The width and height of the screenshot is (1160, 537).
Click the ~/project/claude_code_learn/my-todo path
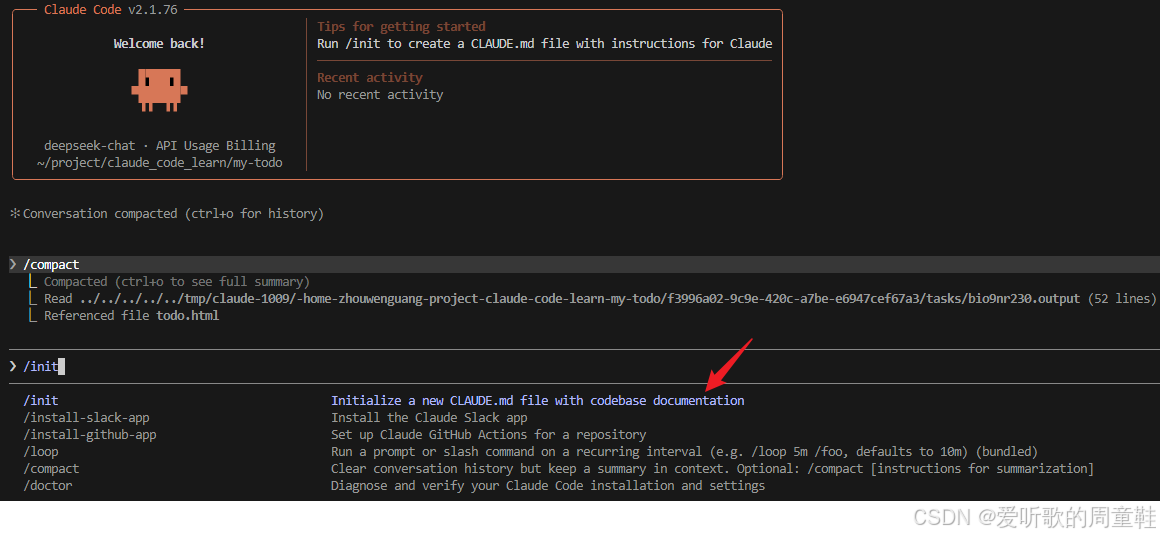point(159,163)
